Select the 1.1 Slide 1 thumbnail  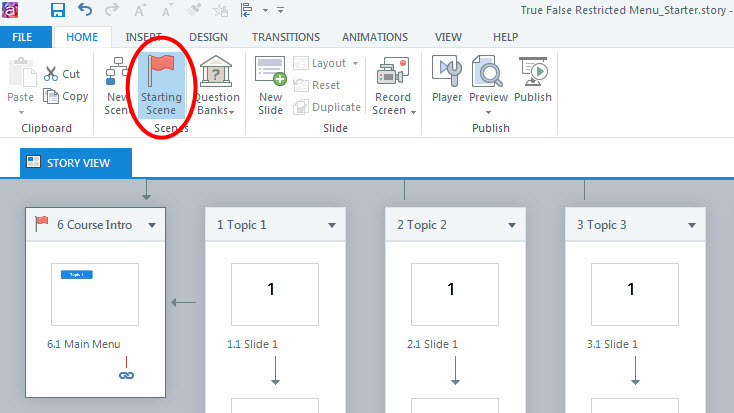pyautogui.click(x=275, y=295)
